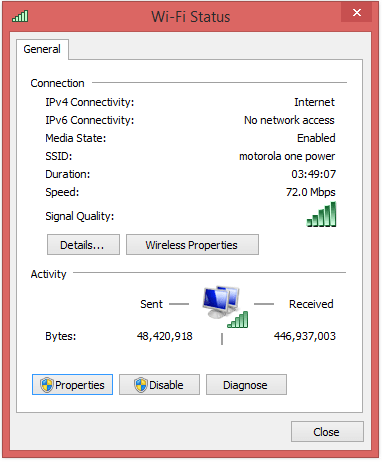Open adapter Properties
The width and height of the screenshot is (382, 462).
(72, 385)
